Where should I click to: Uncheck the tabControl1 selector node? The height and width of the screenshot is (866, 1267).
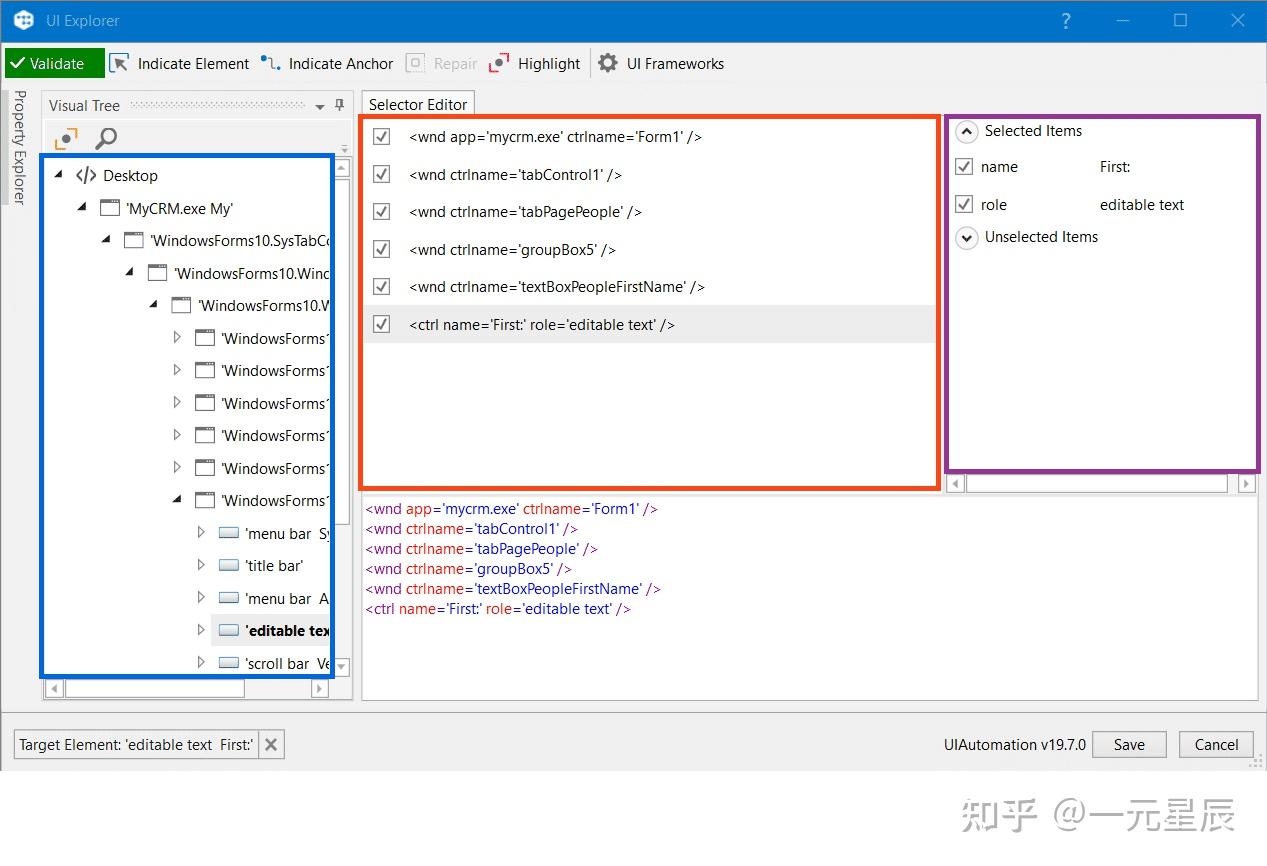(x=381, y=174)
